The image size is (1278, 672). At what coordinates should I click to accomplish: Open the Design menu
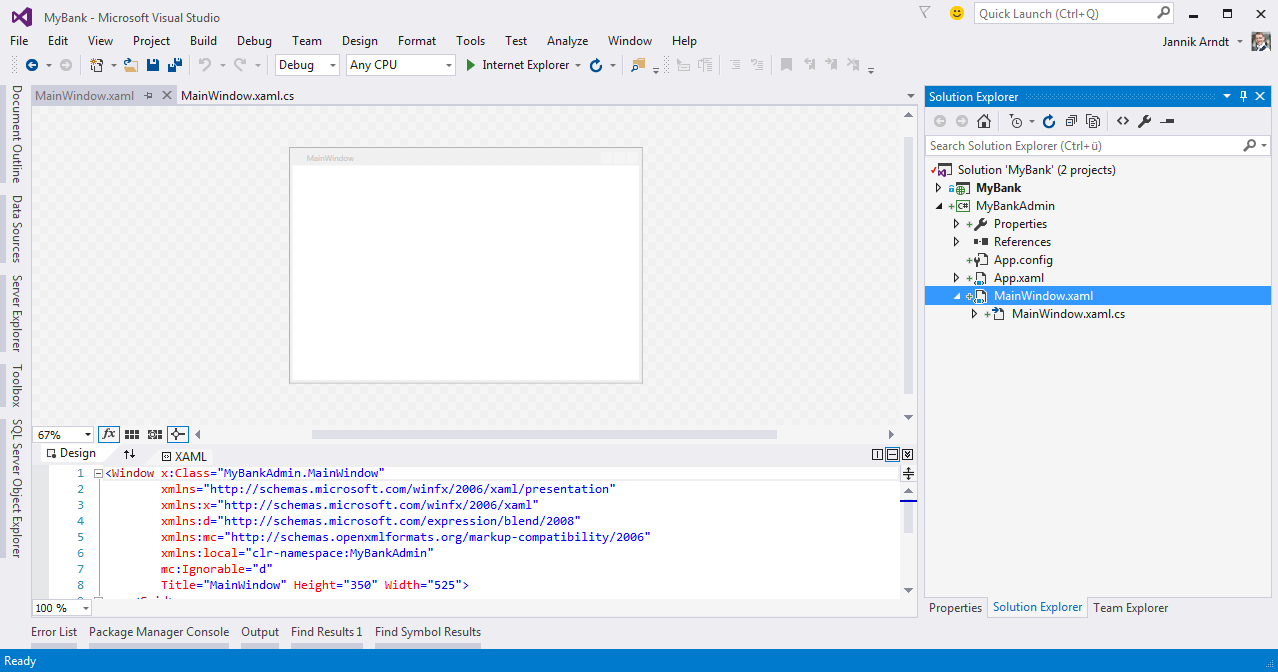point(359,41)
